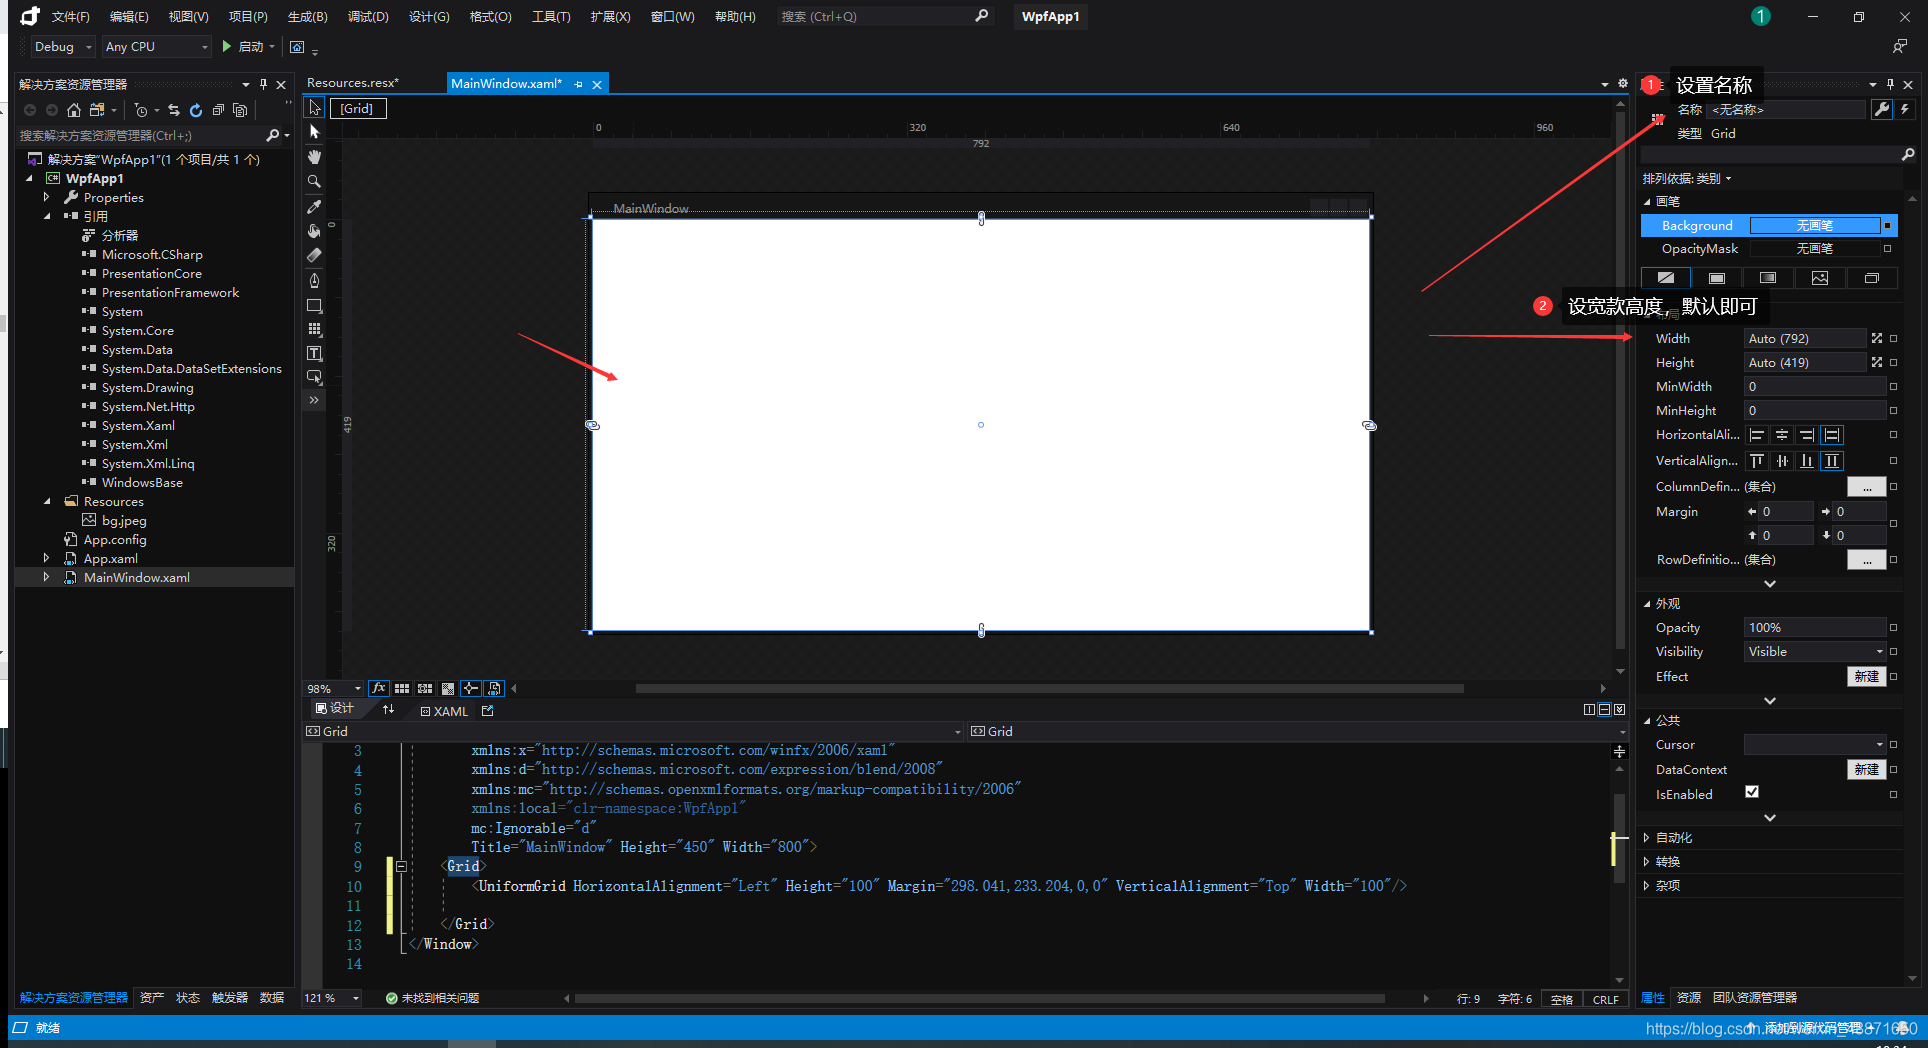Set Height to Auto icon
1928x1048 pixels.
[x=1877, y=362]
